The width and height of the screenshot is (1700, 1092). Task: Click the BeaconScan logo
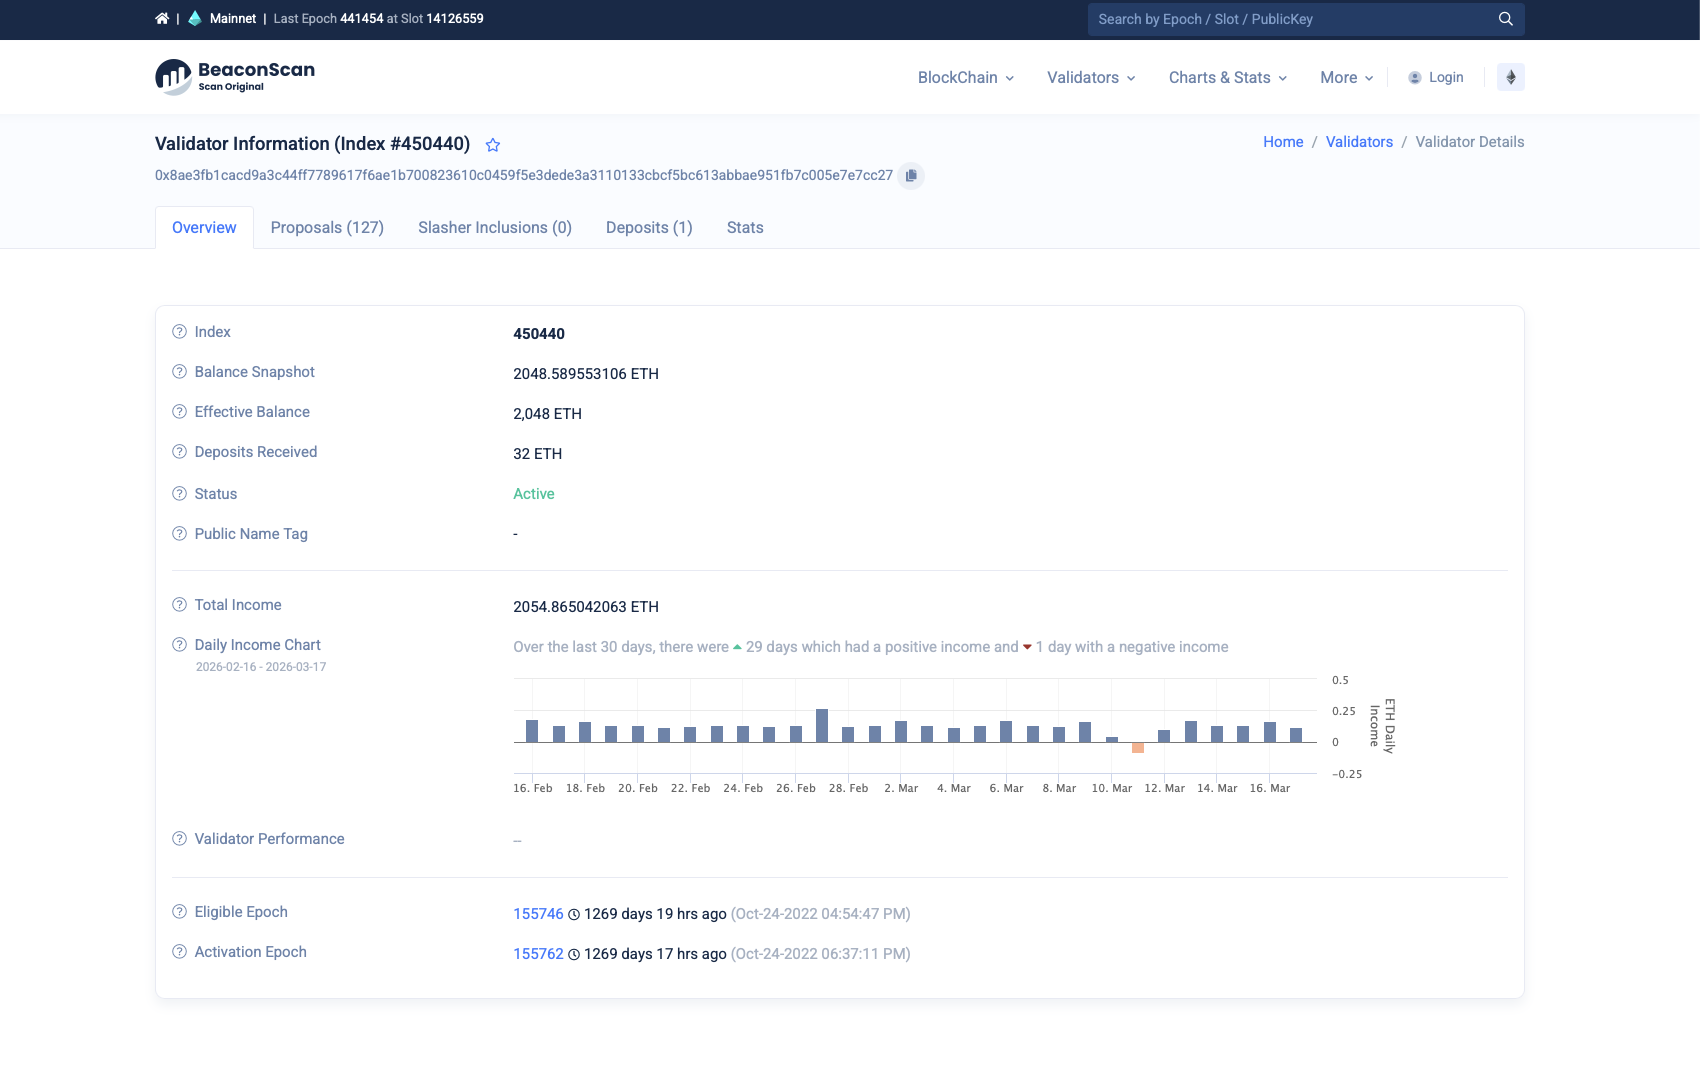coord(235,77)
